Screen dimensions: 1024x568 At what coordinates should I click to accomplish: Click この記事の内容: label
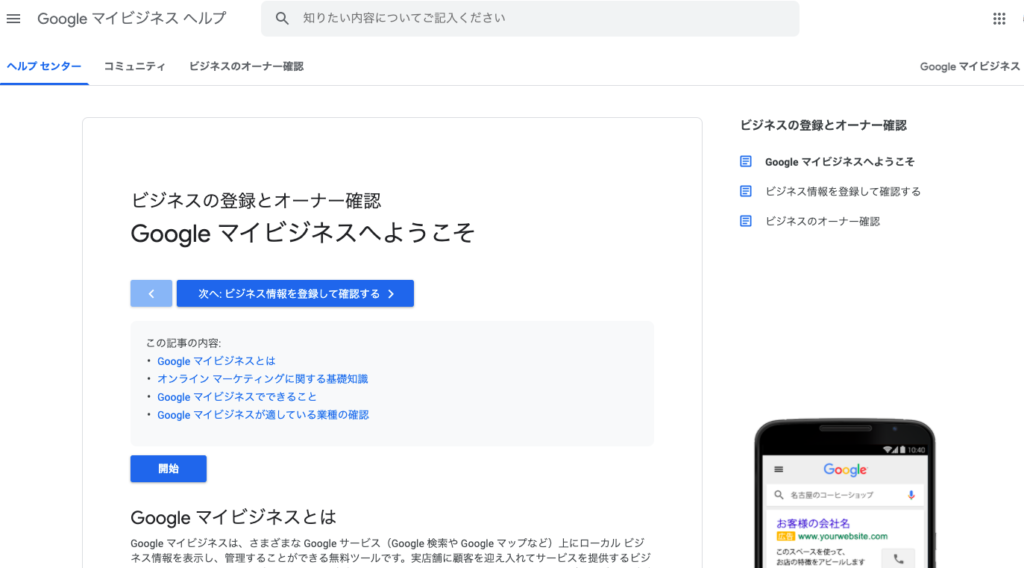coord(184,343)
